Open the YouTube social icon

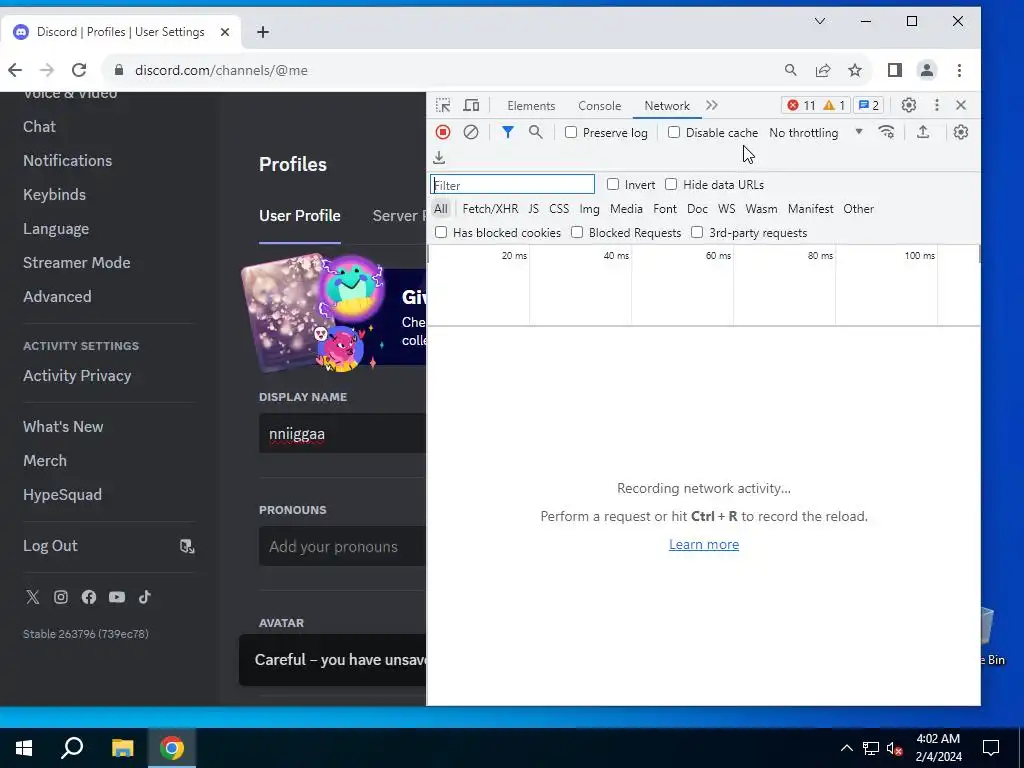117,597
